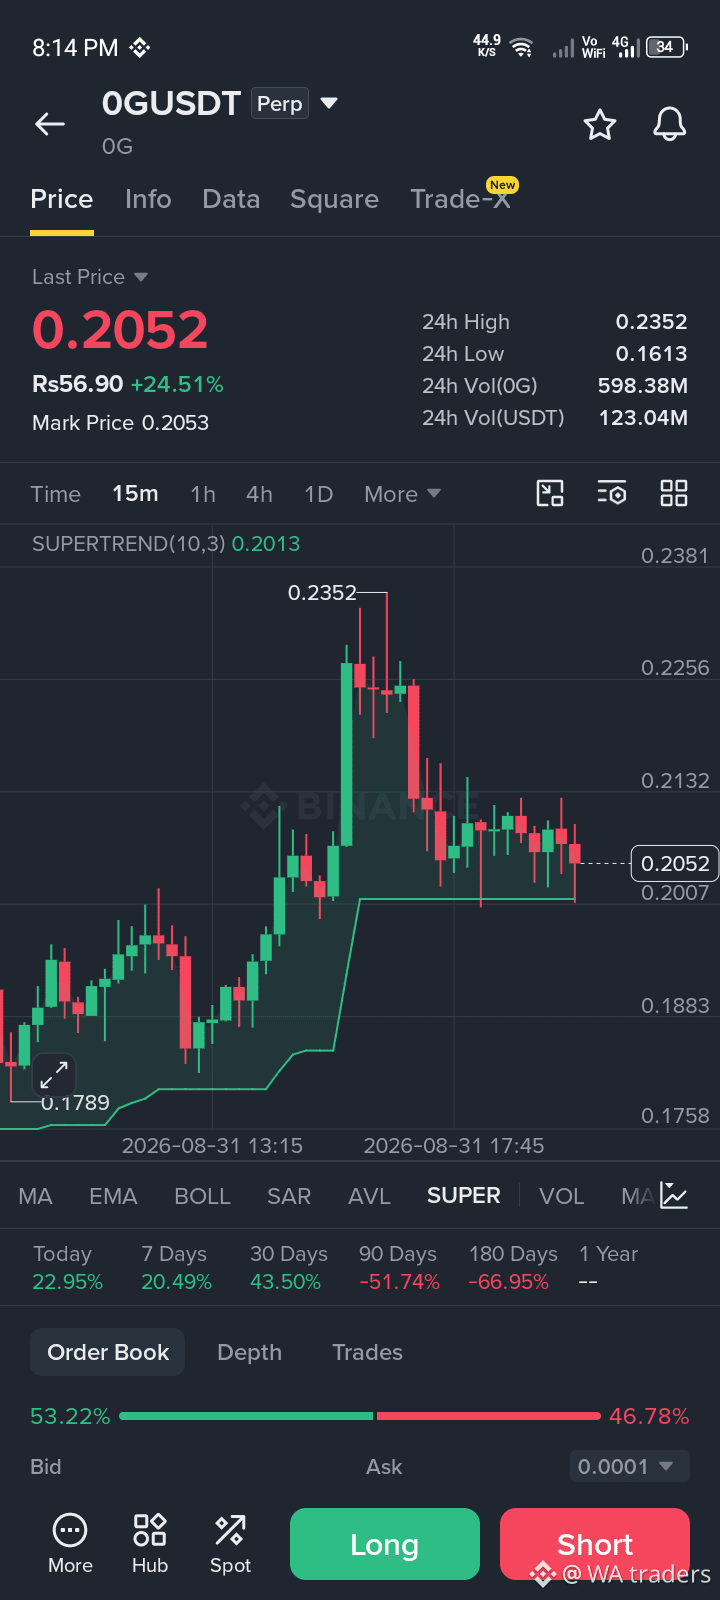
Task: Open the multi-chart grid layout icon
Action: [x=674, y=493]
